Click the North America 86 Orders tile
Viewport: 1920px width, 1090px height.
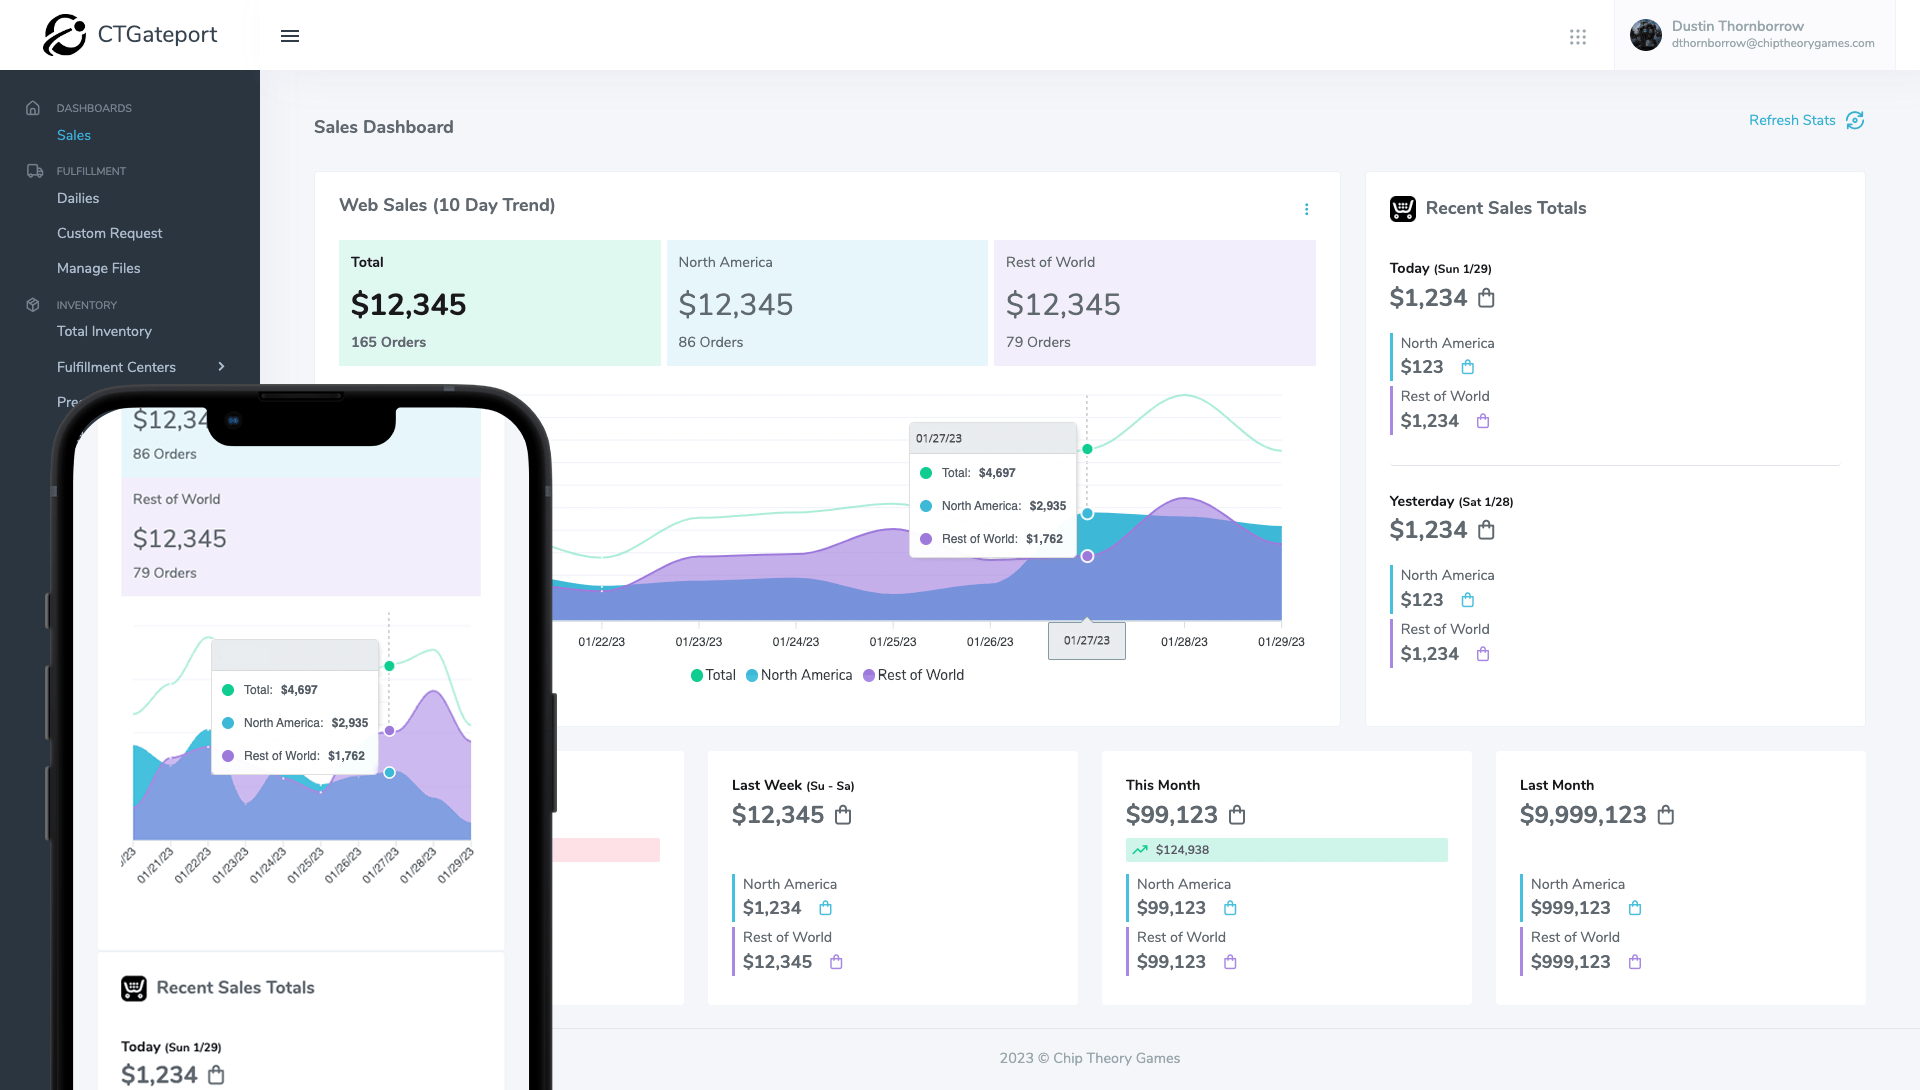click(x=827, y=303)
